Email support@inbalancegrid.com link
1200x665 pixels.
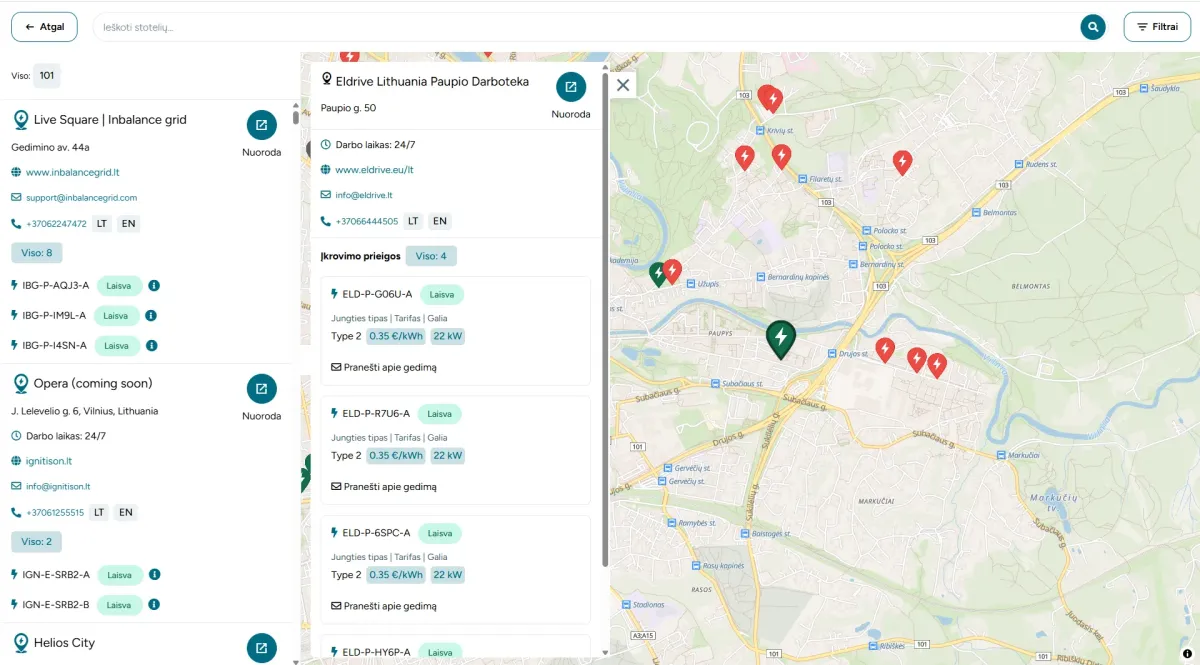[x=81, y=198]
